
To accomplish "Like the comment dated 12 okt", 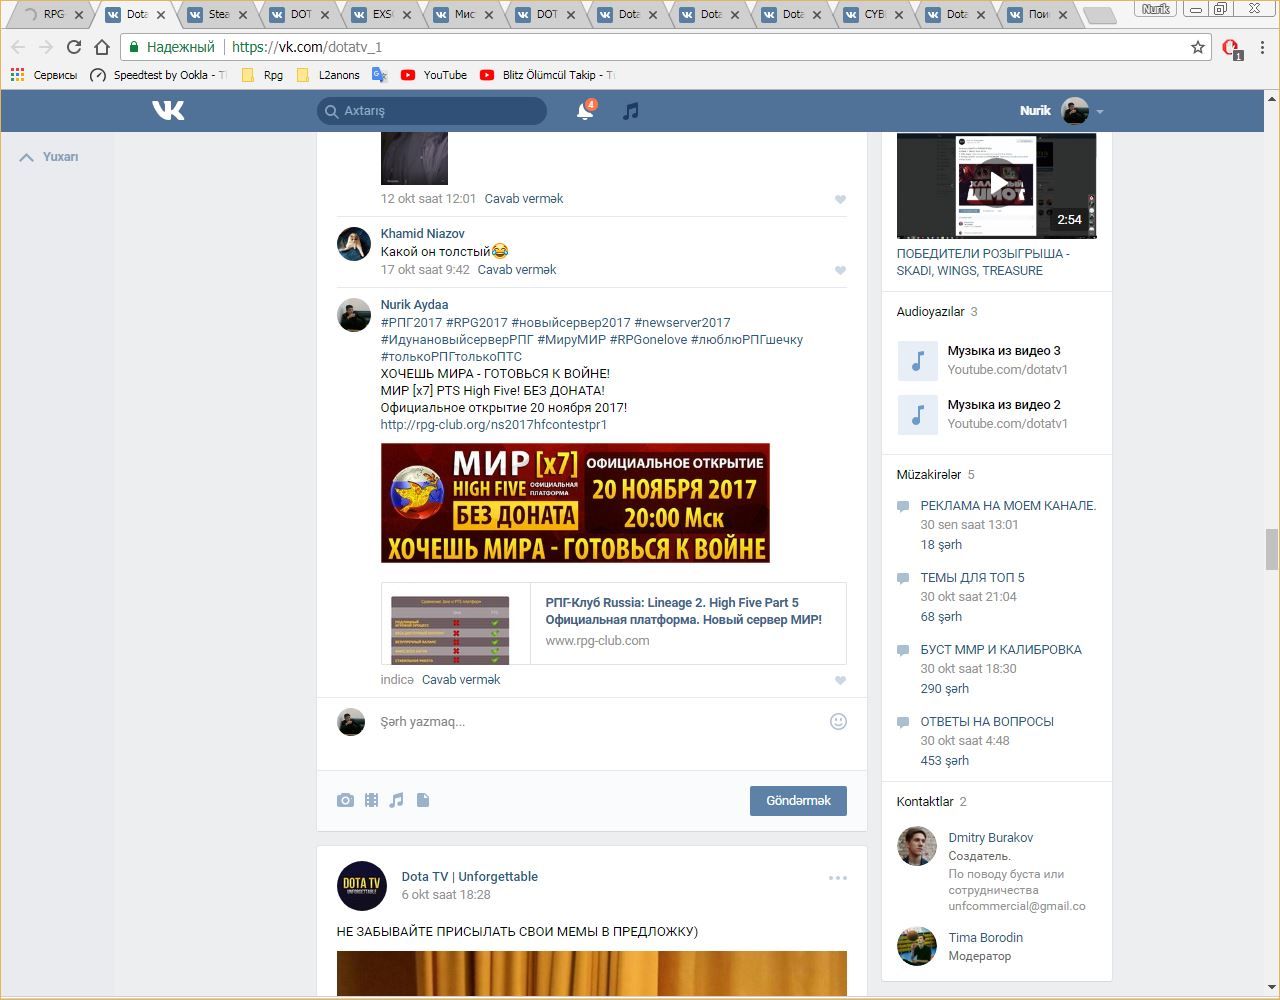I will (x=840, y=199).
